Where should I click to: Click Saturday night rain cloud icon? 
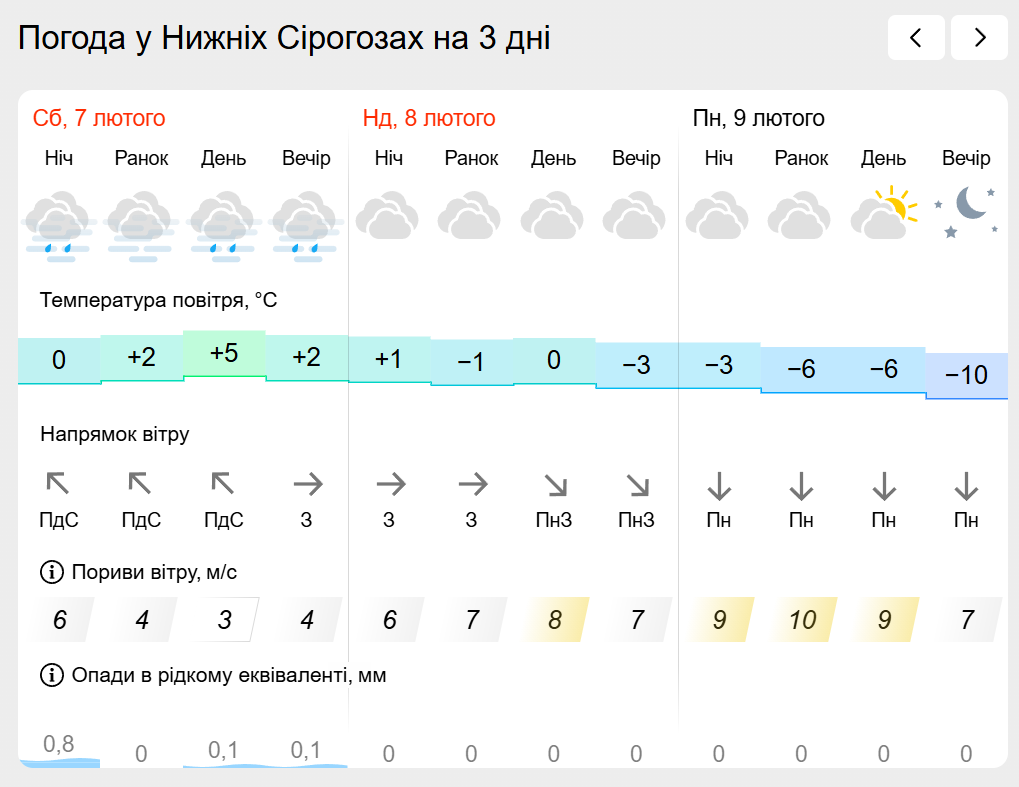59,226
